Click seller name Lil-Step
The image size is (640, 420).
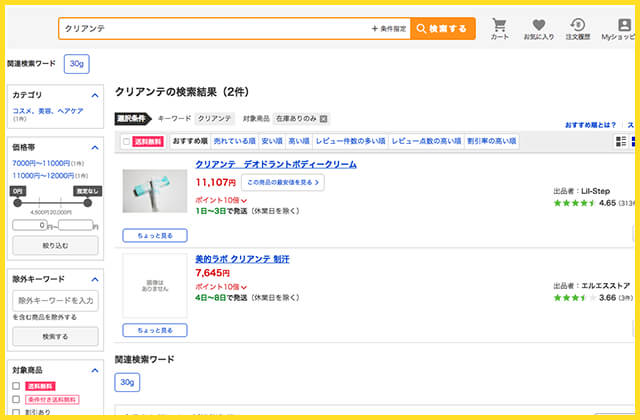(596, 191)
